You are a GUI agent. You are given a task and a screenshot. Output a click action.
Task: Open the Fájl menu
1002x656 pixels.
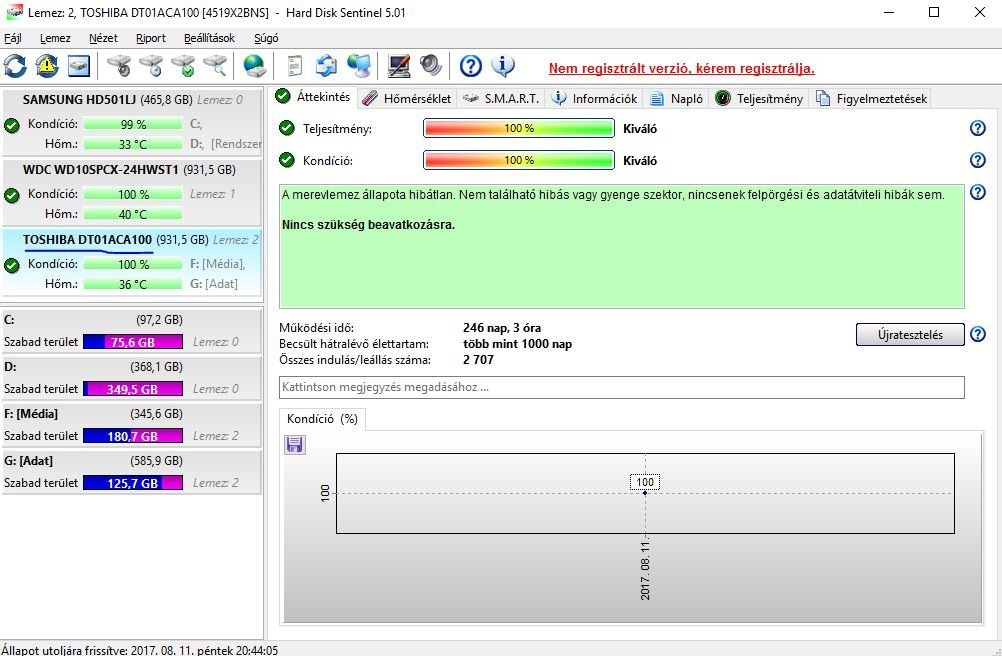[13, 38]
